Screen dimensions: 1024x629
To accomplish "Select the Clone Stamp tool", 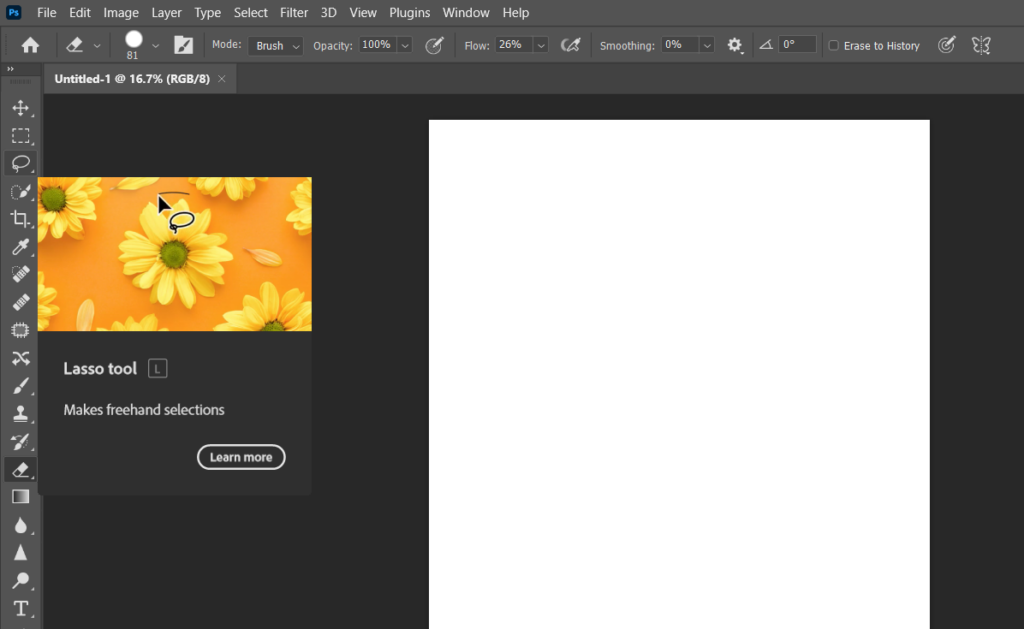I will (x=20, y=413).
